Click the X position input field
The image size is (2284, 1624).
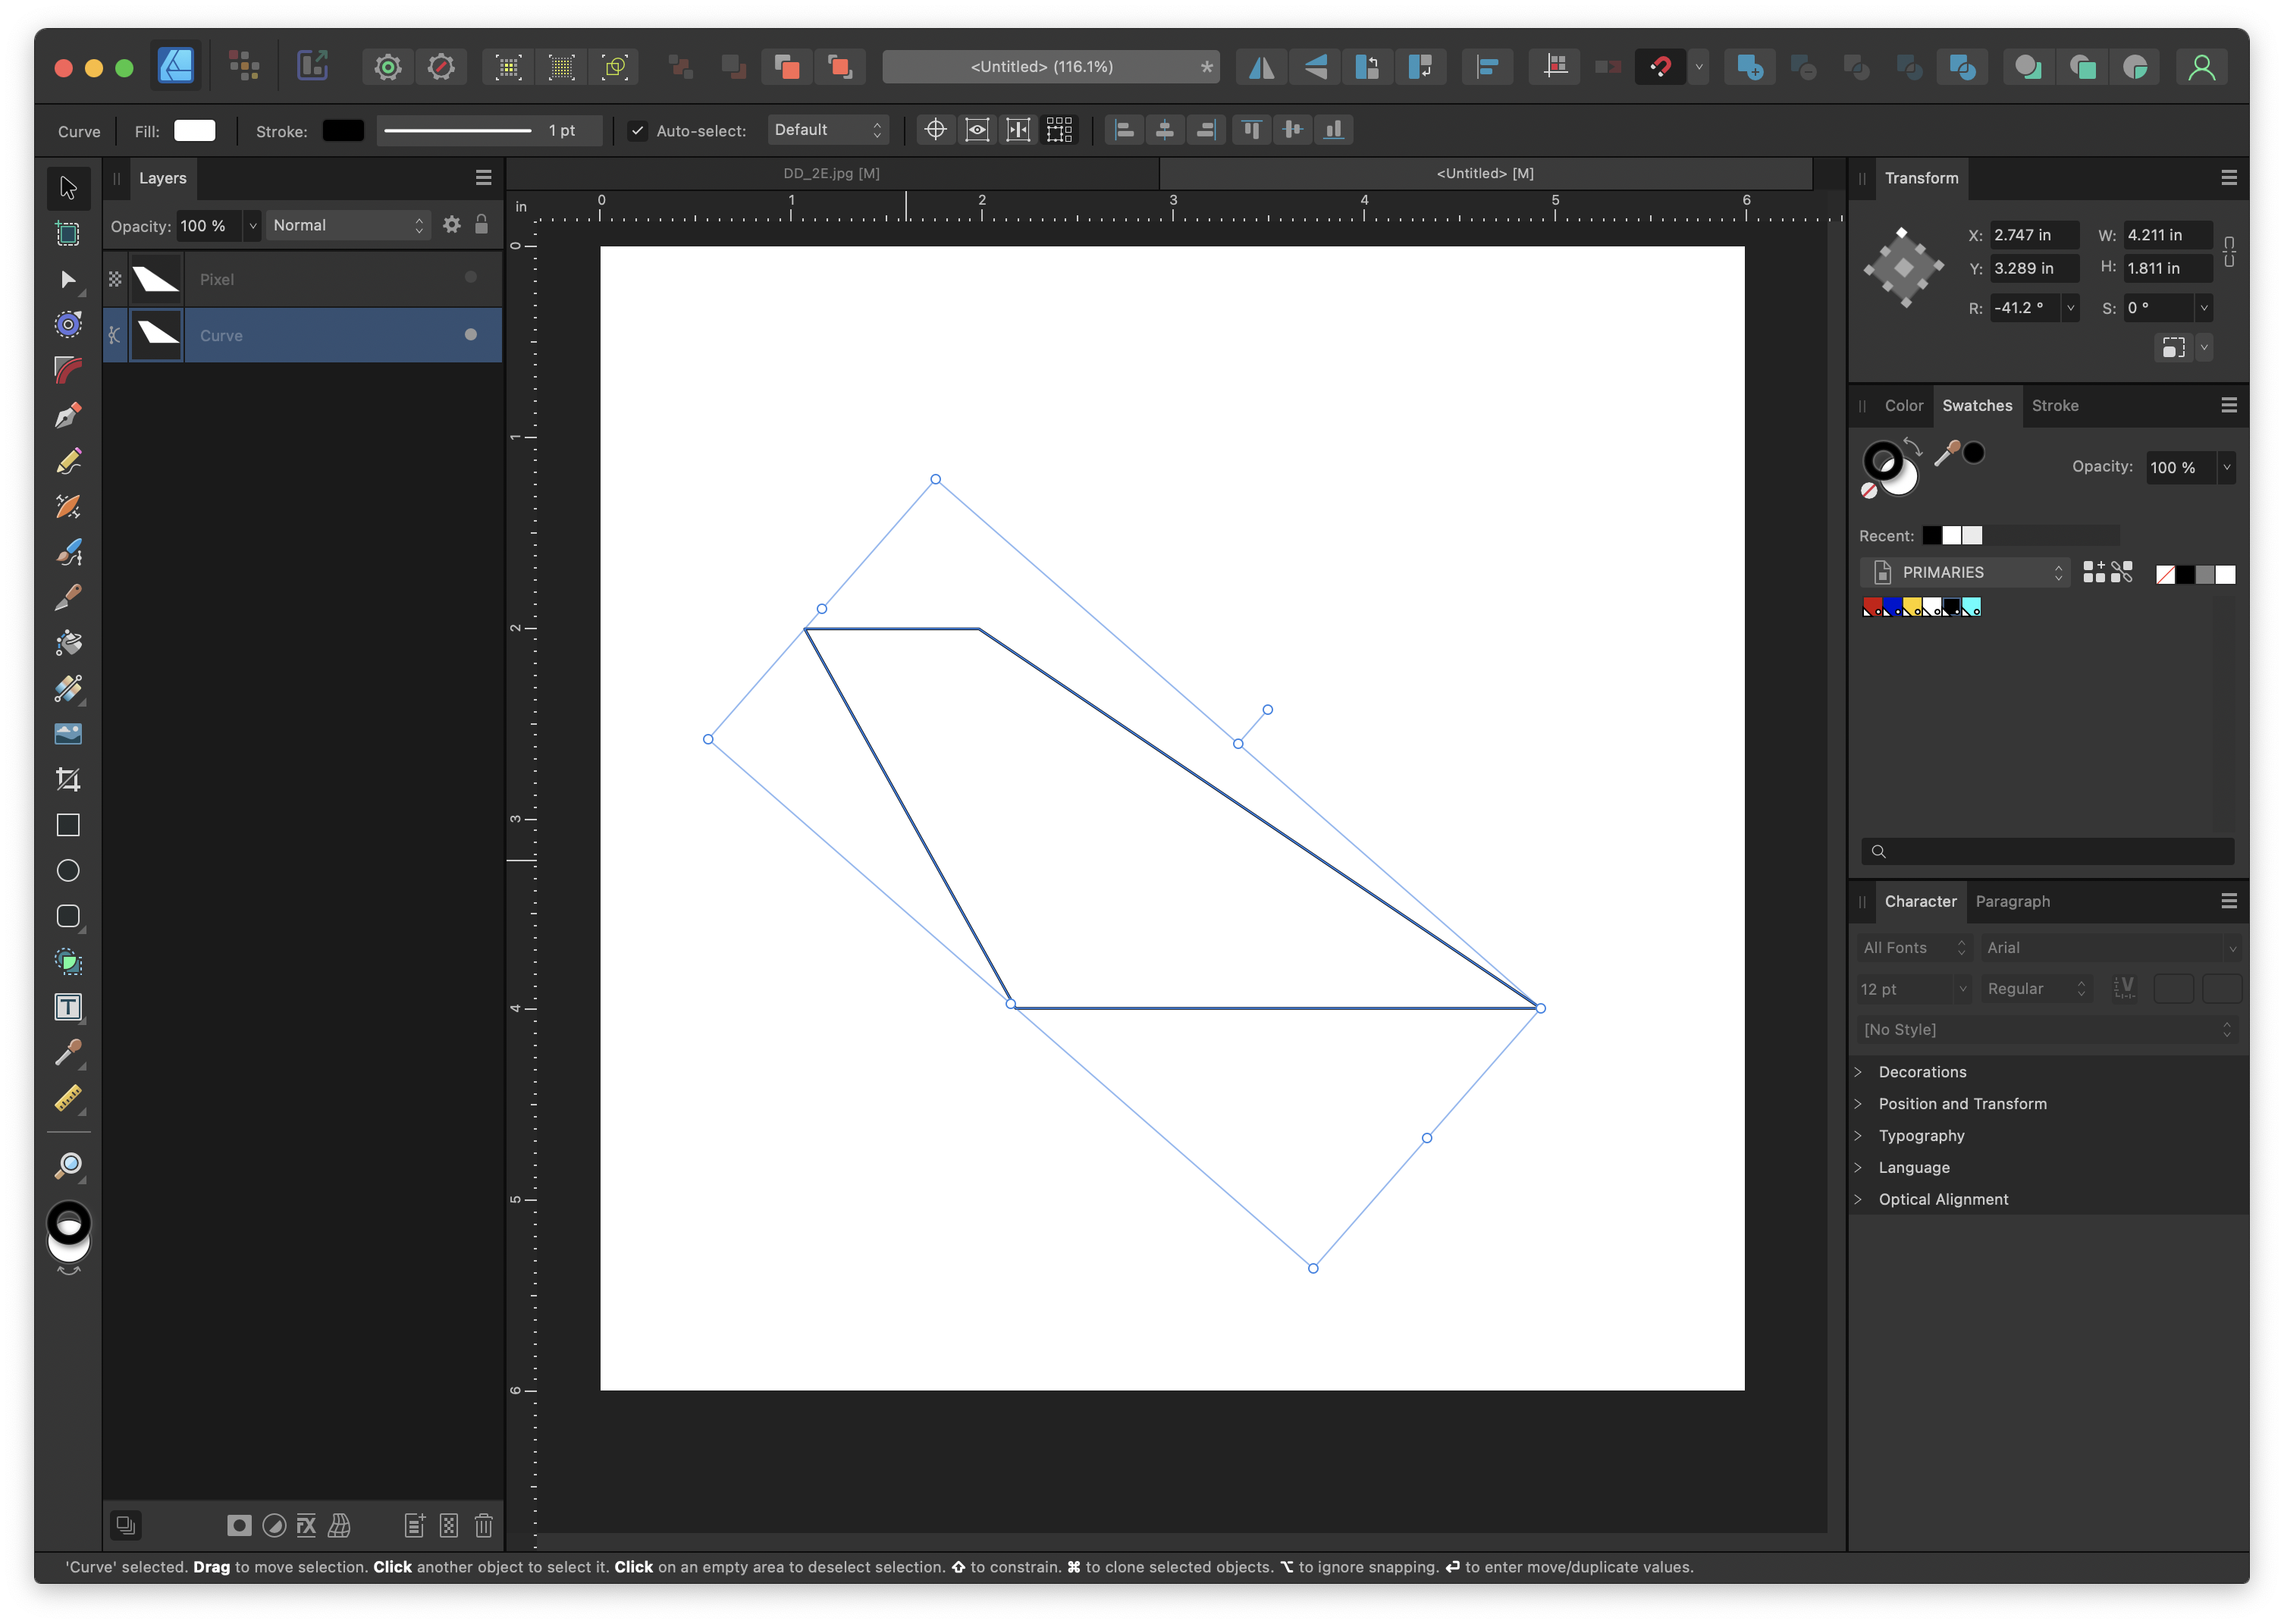point(2032,235)
